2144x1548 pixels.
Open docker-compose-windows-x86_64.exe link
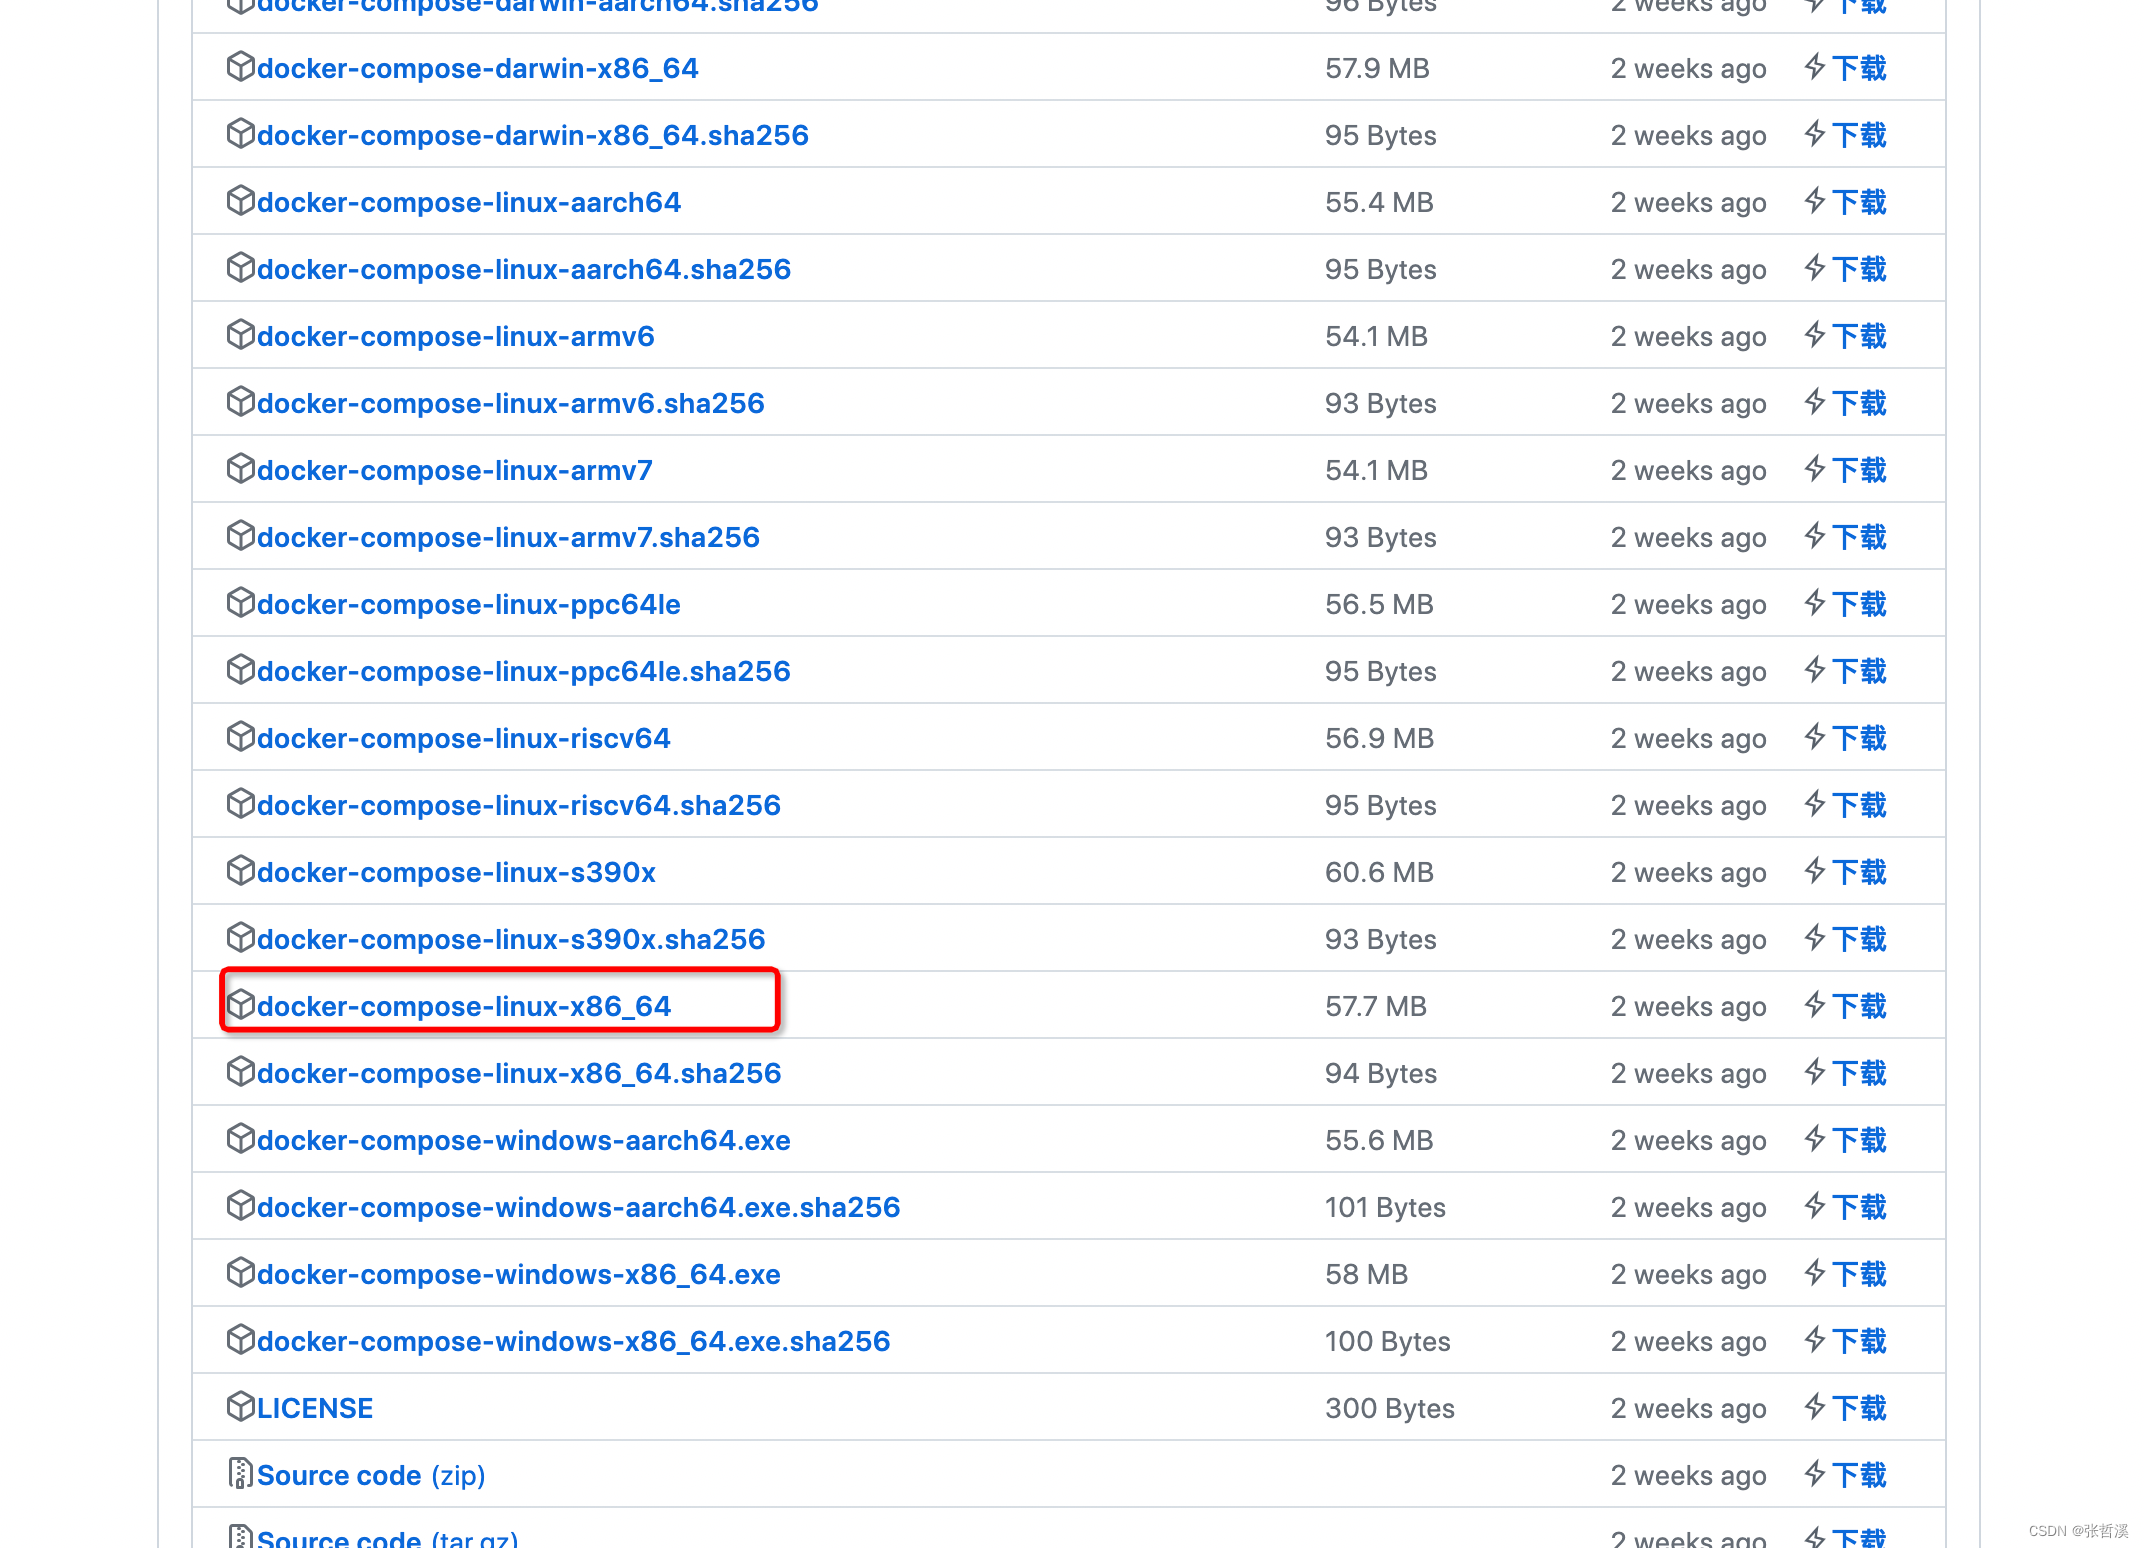(518, 1274)
